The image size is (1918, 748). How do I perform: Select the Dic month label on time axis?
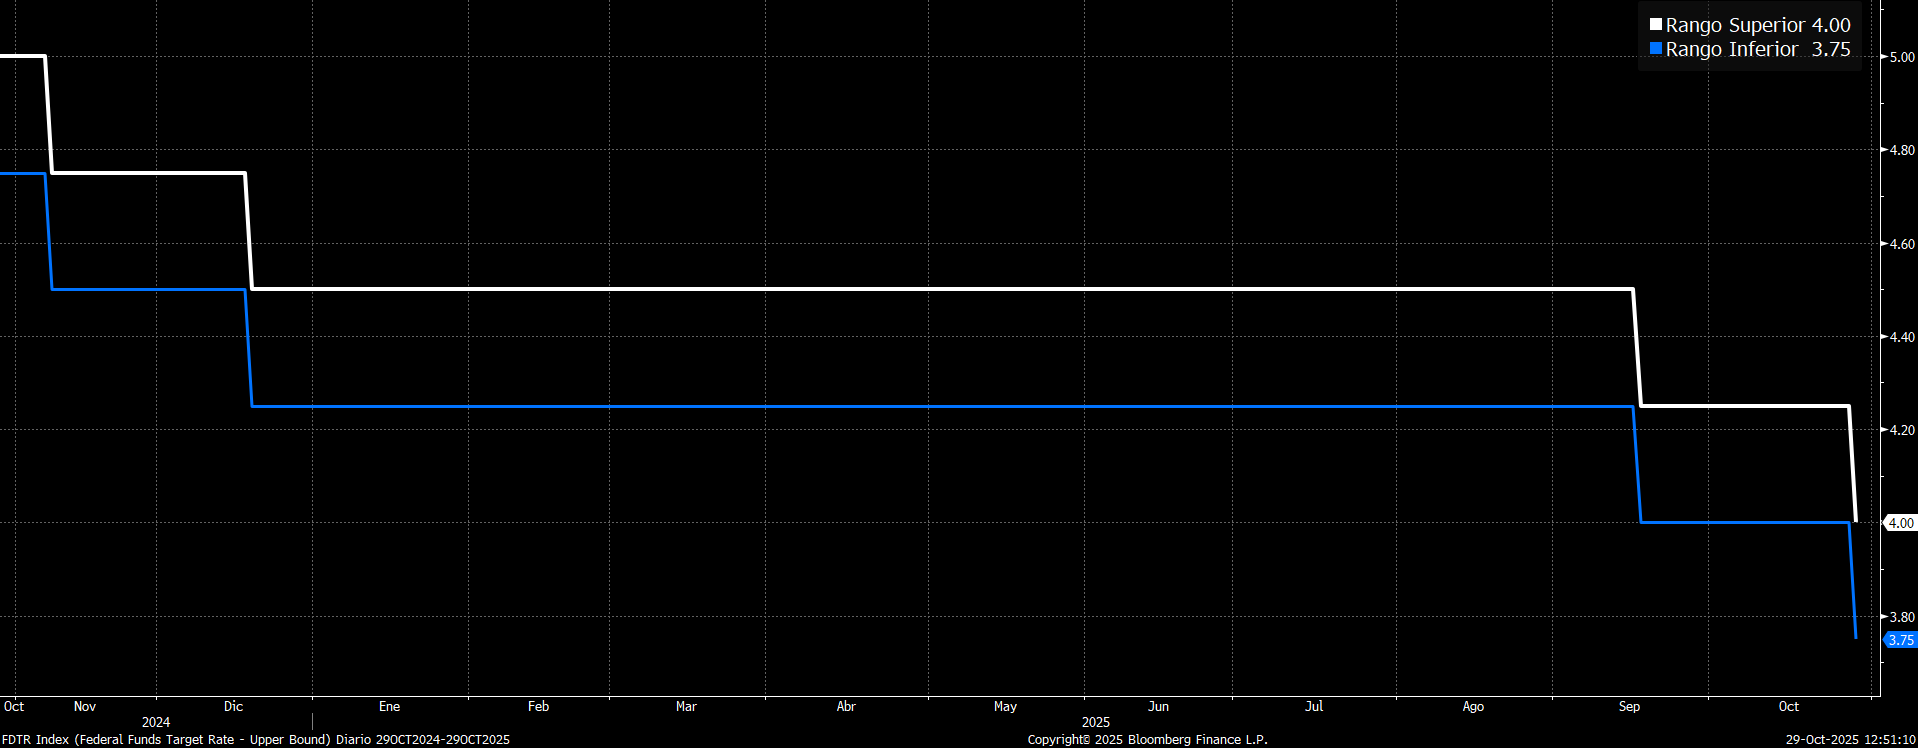click(x=233, y=706)
